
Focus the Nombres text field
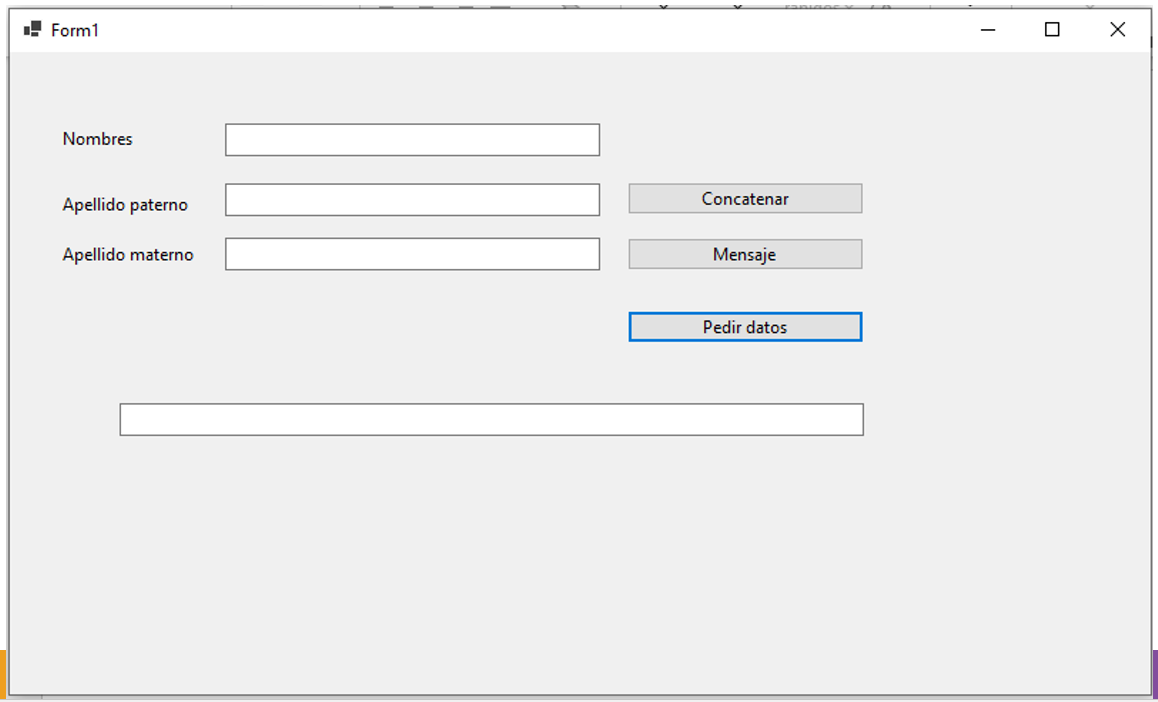(412, 140)
